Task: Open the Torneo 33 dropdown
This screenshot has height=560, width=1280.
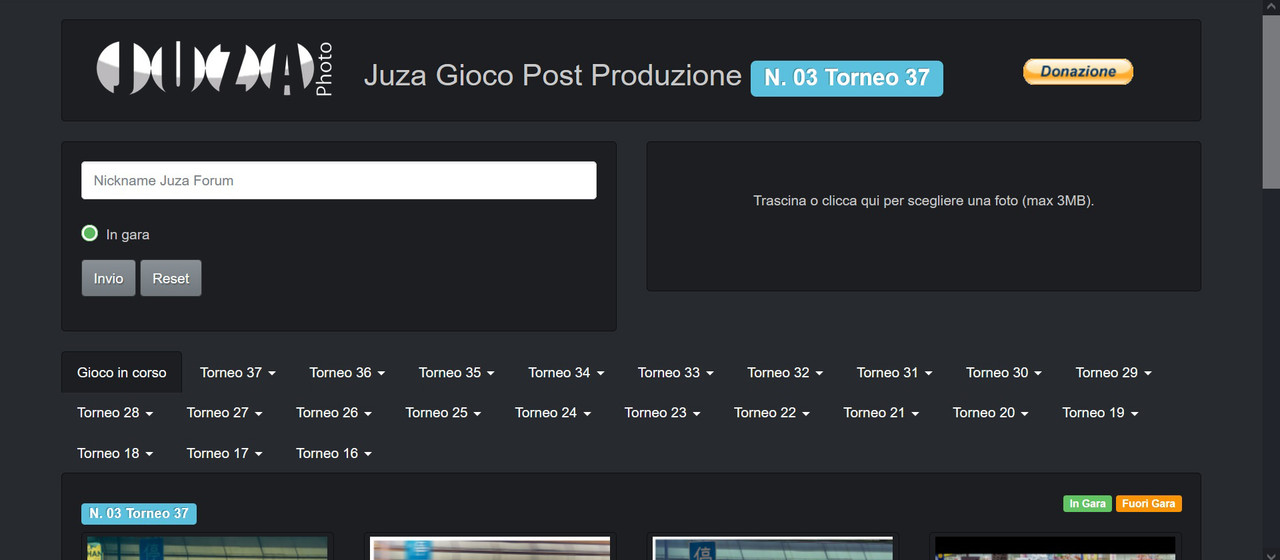Action: 676,372
